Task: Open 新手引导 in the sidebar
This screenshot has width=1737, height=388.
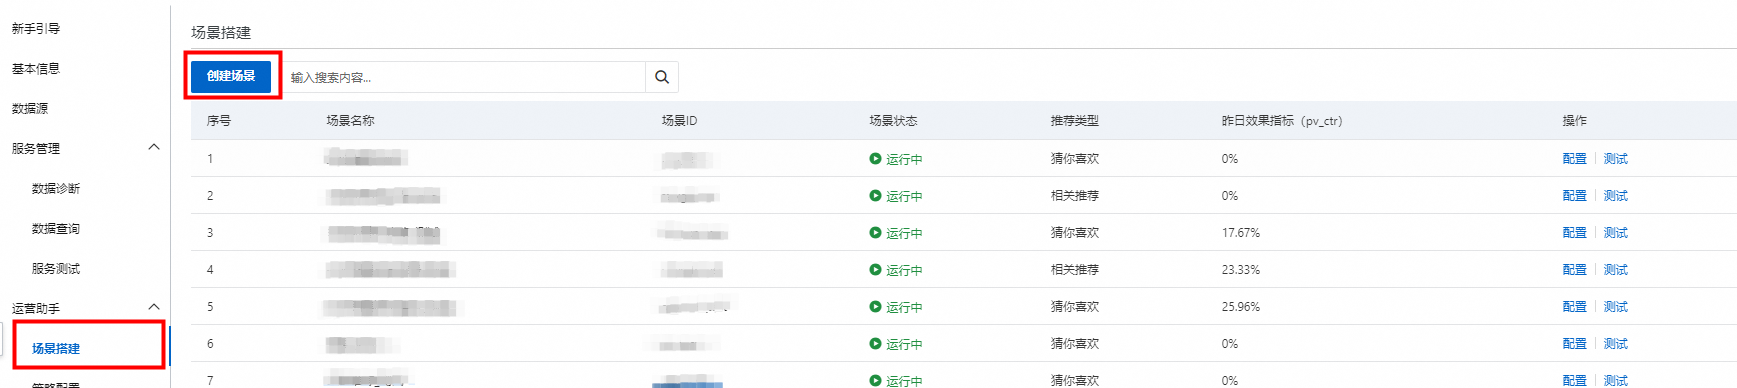Action: coord(36,29)
